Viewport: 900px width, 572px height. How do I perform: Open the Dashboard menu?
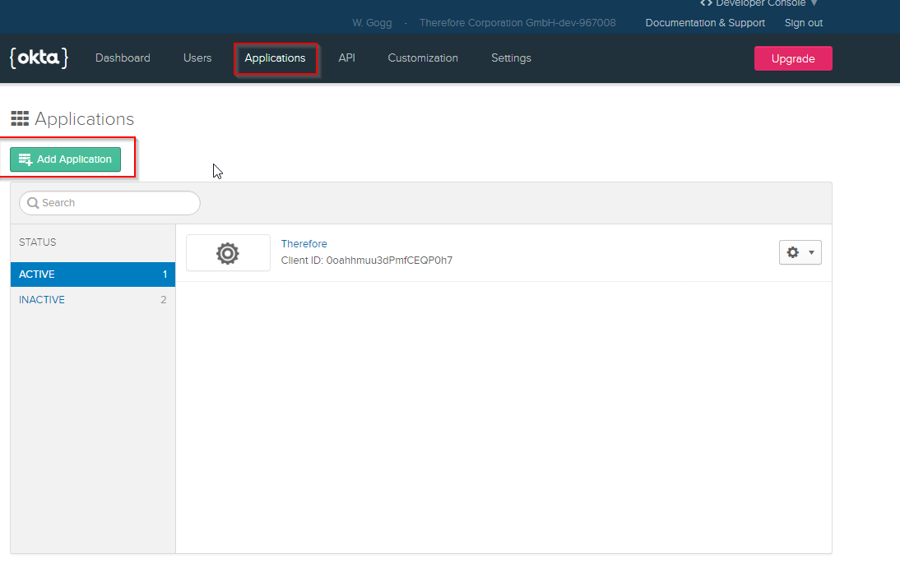point(123,58)
